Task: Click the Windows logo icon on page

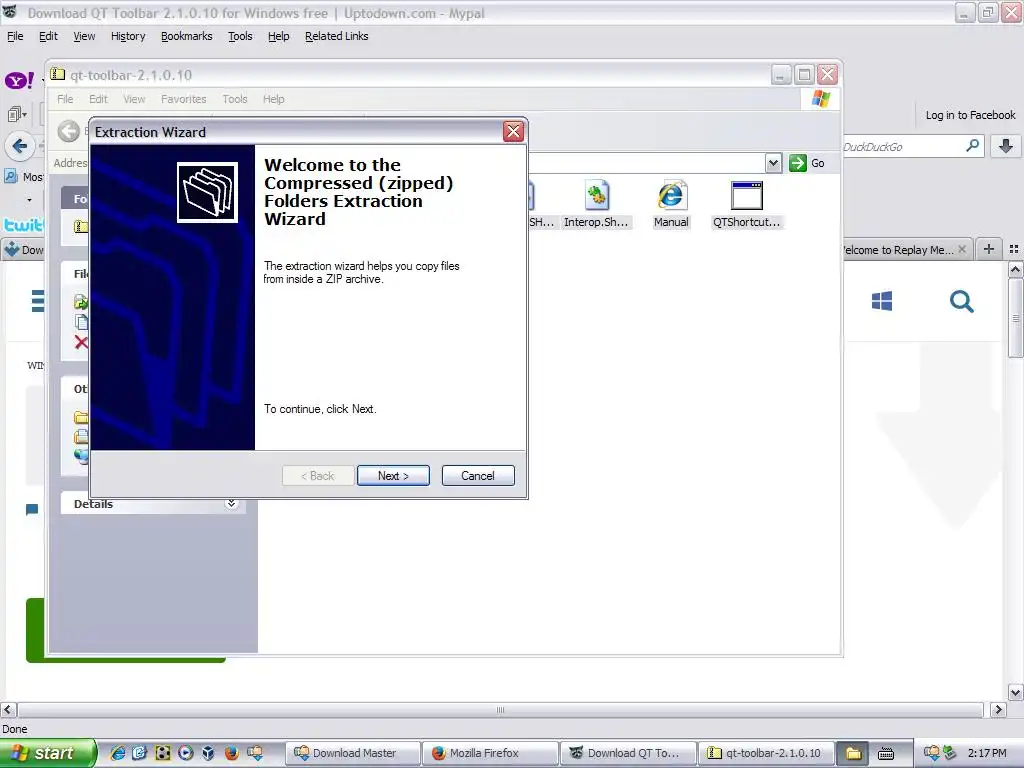Action: [x=882, y=301]
